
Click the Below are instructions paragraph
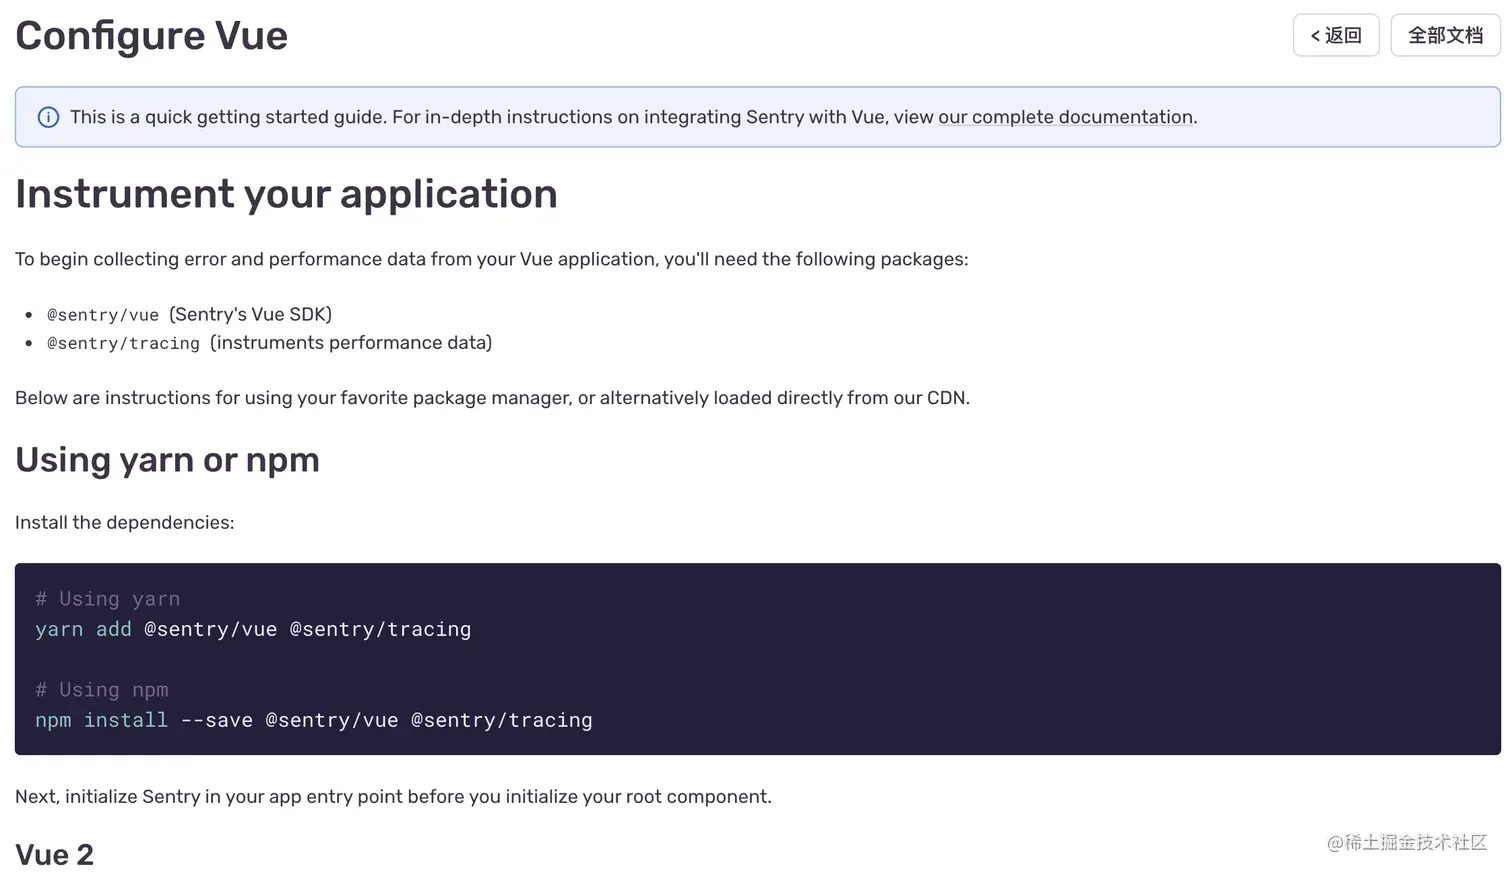click(x=492, y=398)
